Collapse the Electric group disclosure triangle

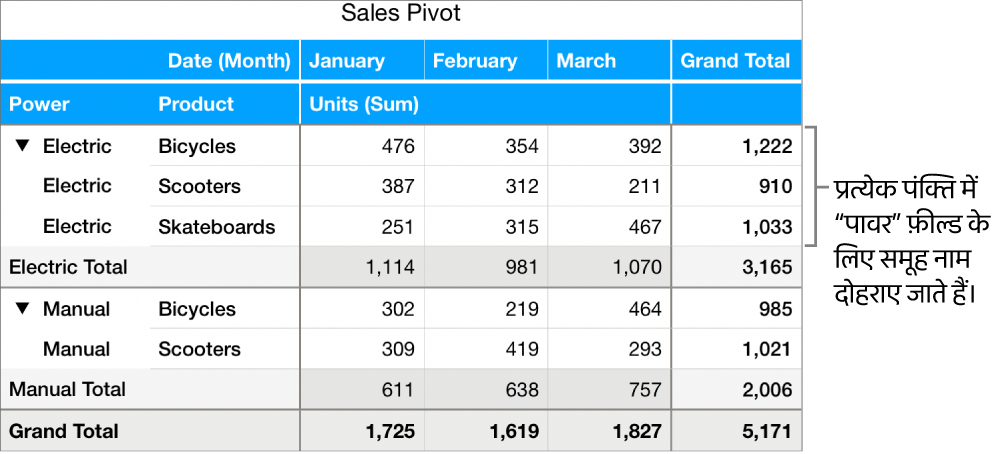coord(22,147)
